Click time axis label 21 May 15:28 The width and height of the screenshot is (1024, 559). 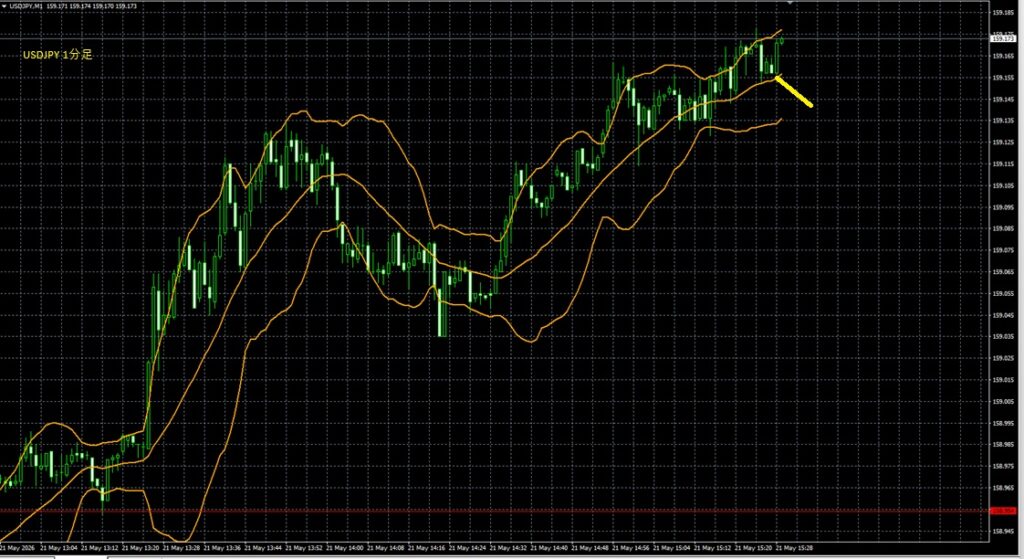[x=794, y=548]
